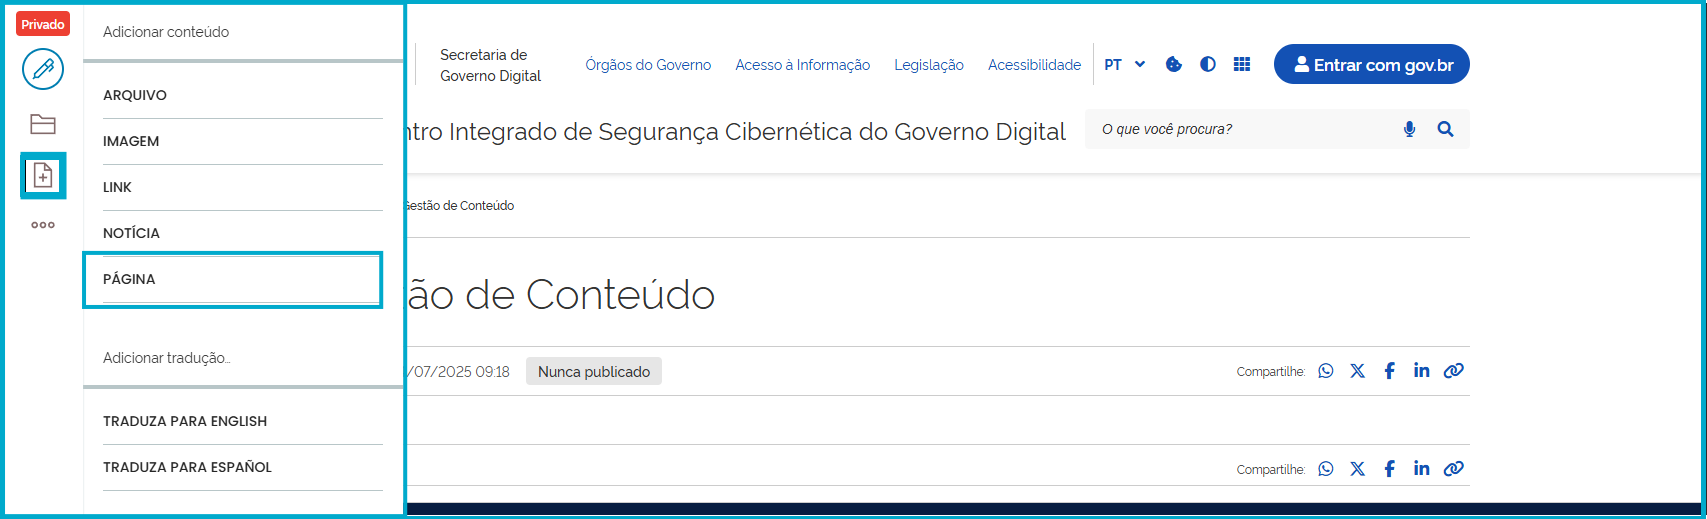Click the 'O que você procura?' search field
The image size is (1707, 519).
1240,129
